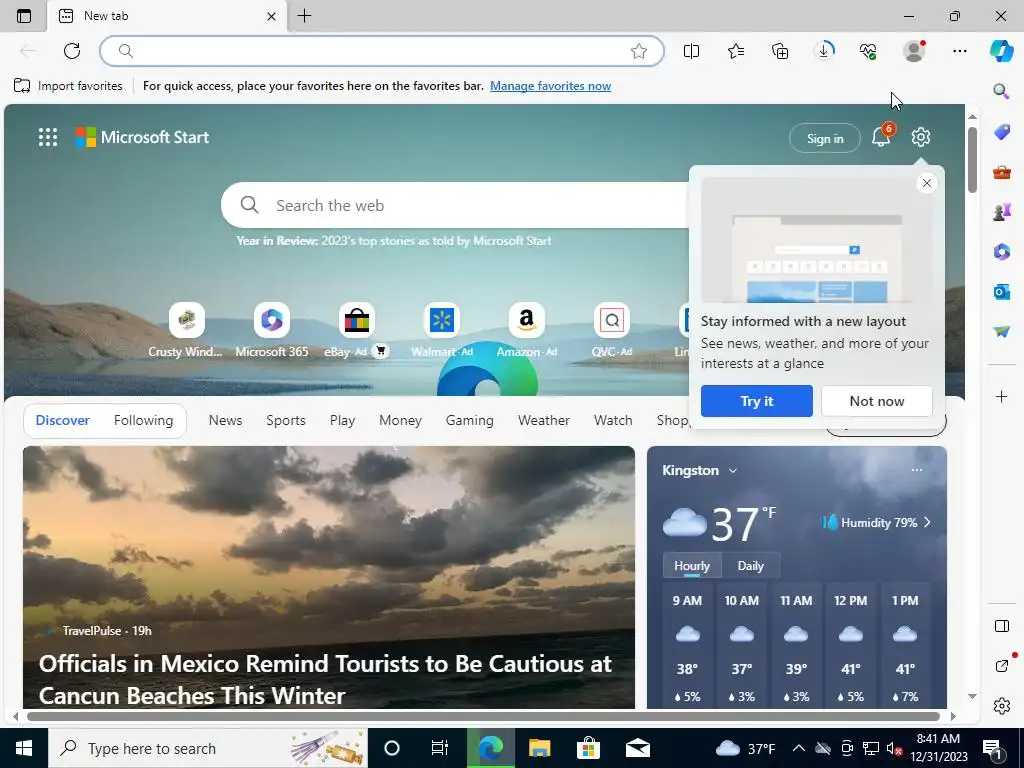Open eBay quick link tile
1024x768 pixels.
(x=357, y=330)
